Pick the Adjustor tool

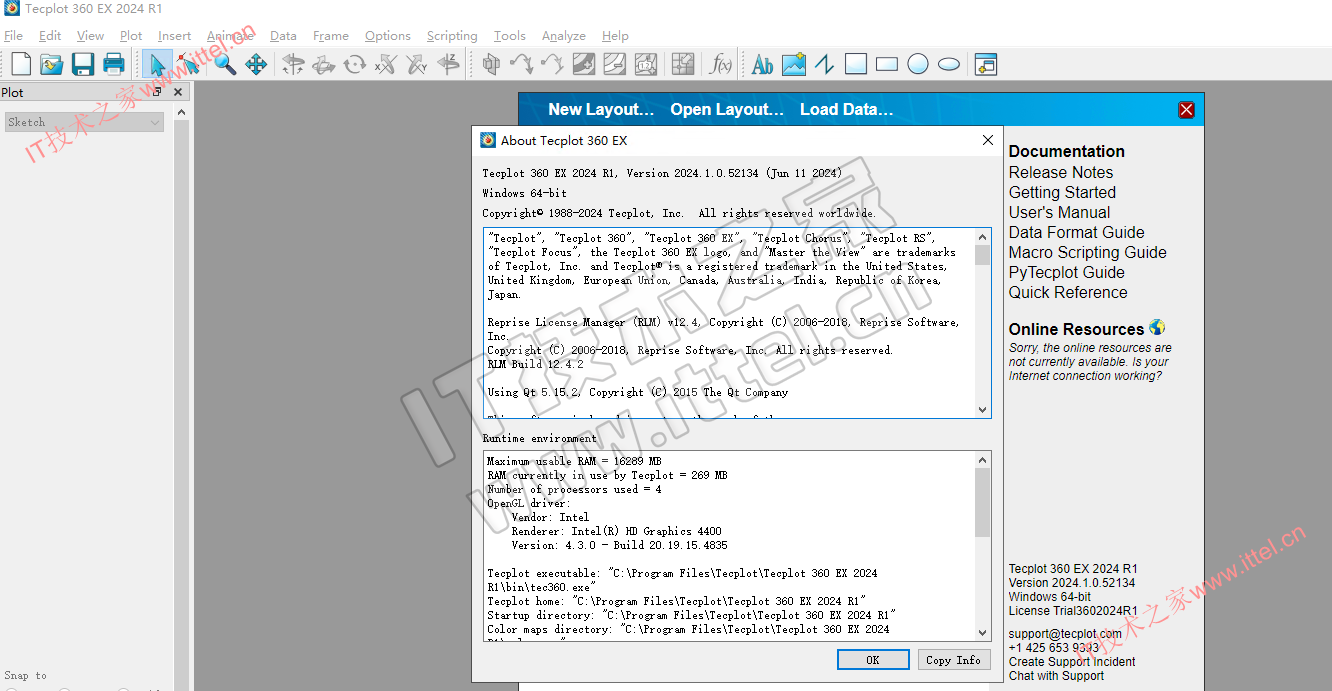pyautogui.click(x=188, y=65)
